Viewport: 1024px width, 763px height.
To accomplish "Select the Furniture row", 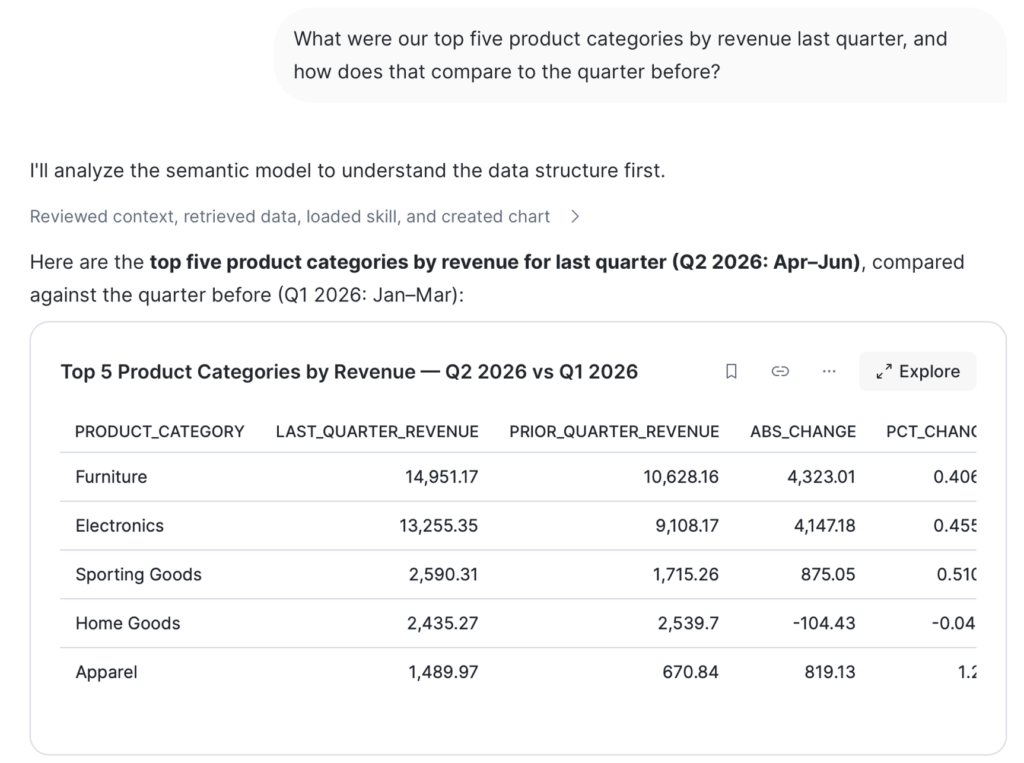I will pos(518,477).
